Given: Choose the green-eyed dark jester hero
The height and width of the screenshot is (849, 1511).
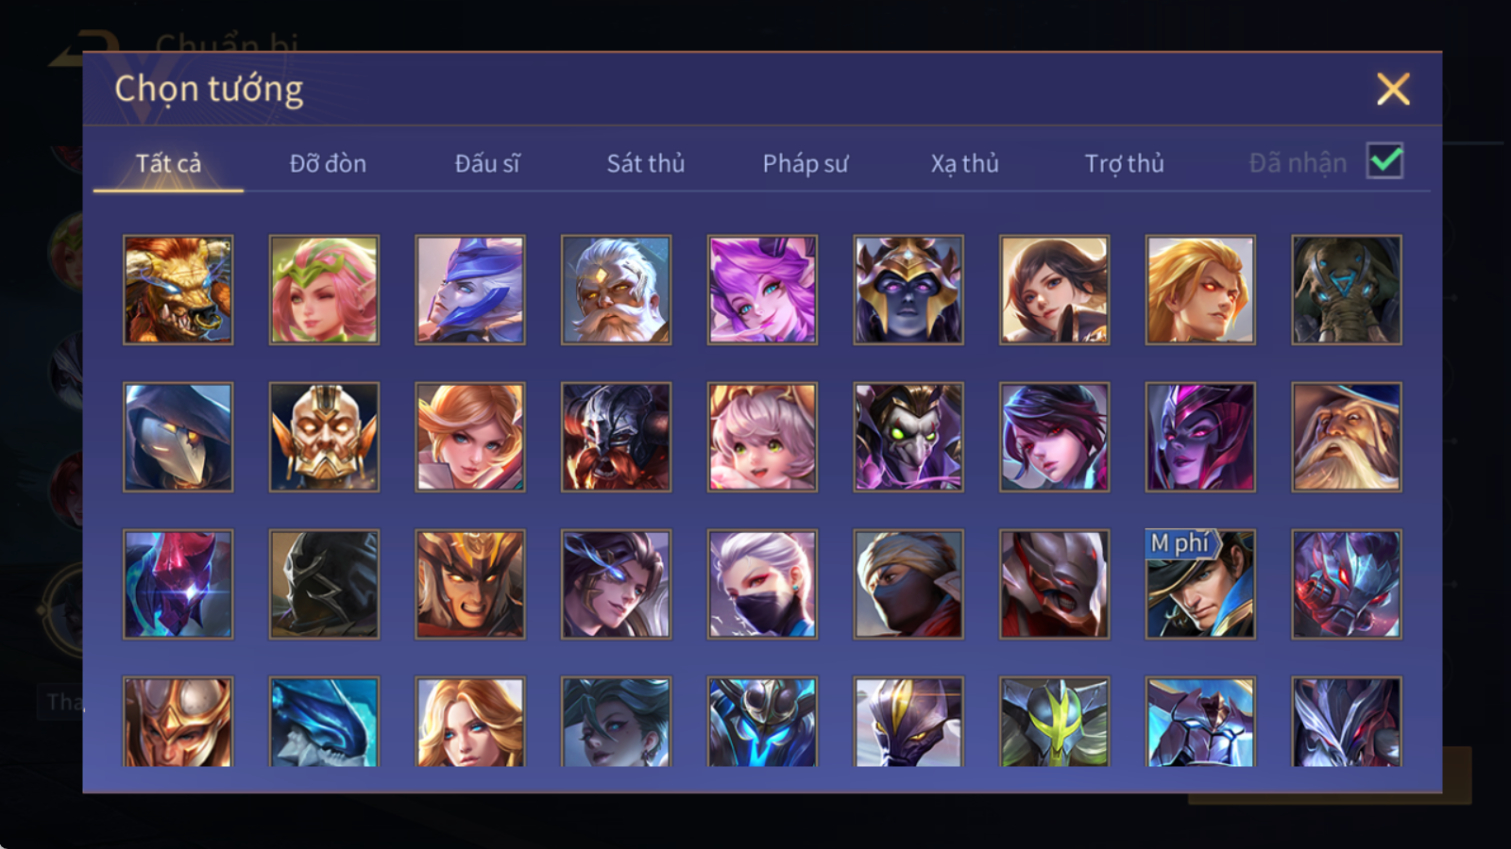Looking at the screenshot, I should 908,437.
